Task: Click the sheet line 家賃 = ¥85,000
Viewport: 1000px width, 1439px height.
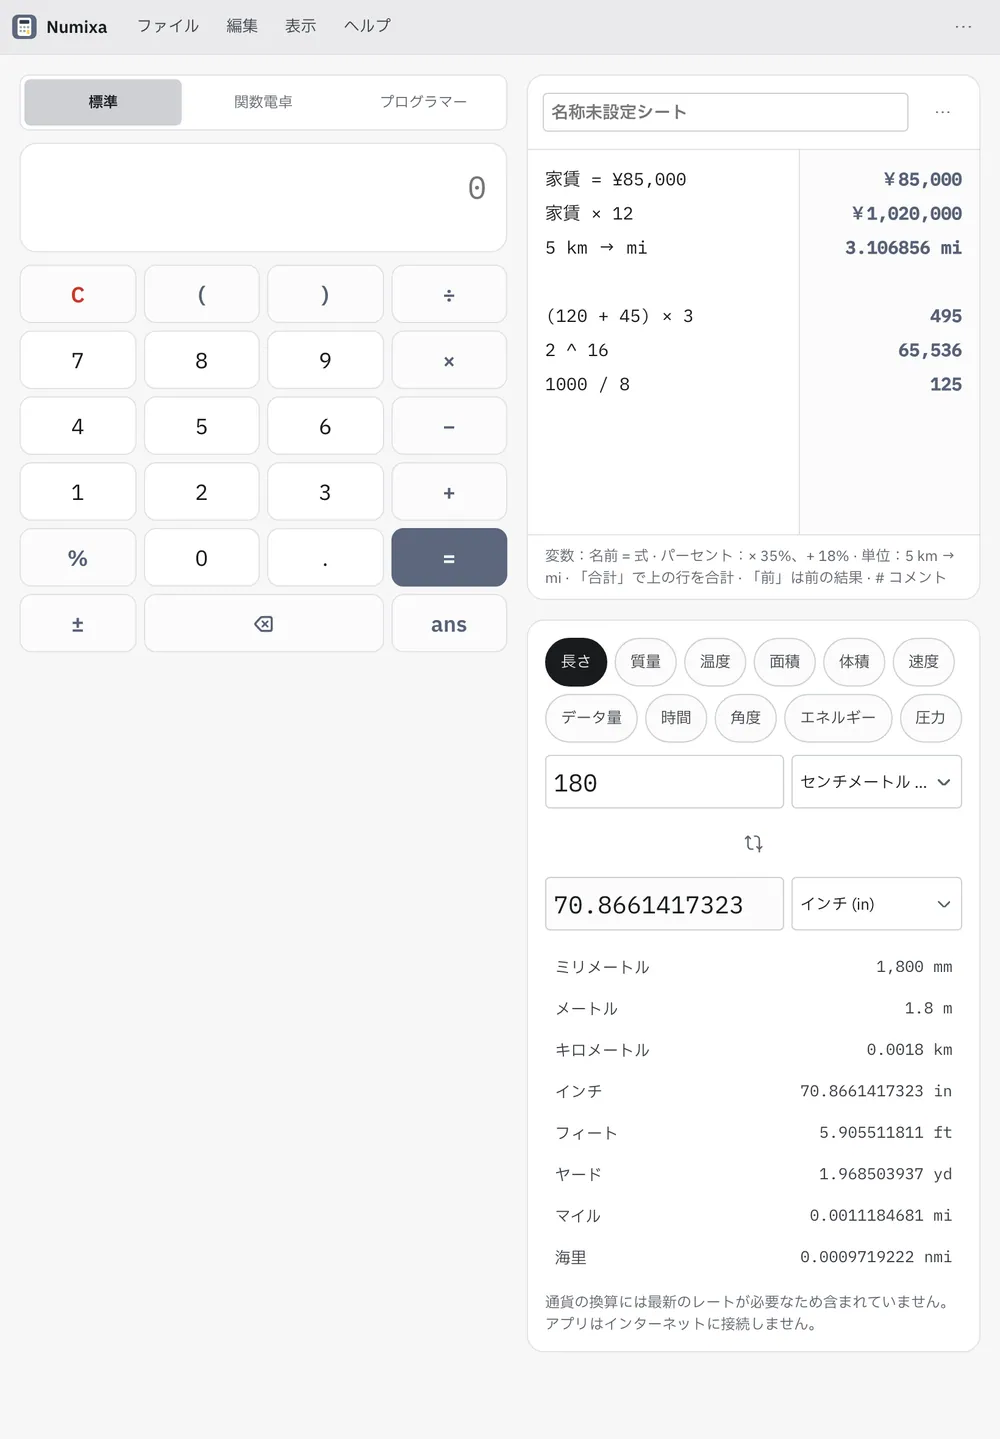Action: tap(616, 180)
